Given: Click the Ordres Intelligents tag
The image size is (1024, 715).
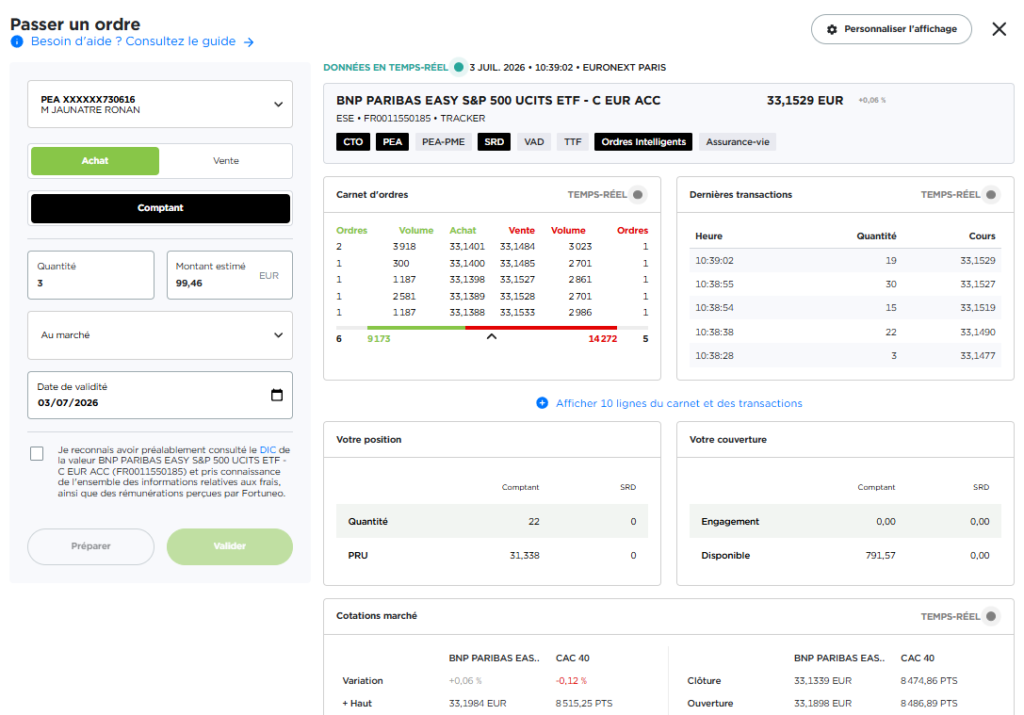Looking at the screenshot, I should coord(643,142).
